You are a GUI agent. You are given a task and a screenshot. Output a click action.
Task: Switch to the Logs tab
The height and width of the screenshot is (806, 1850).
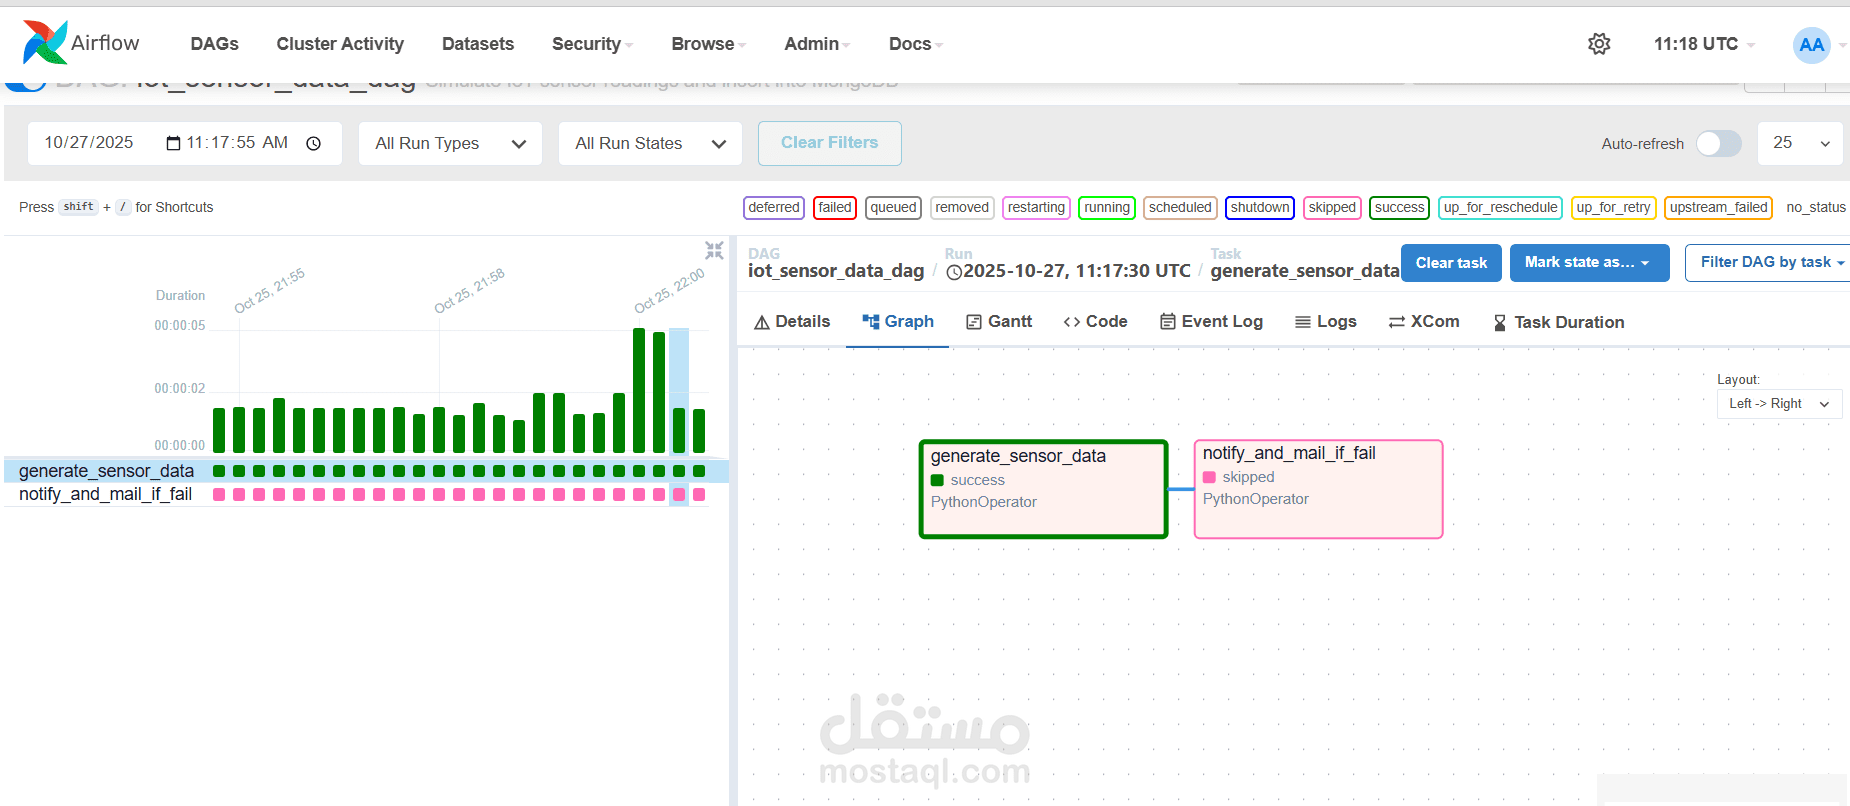[x=1325, y=321]
